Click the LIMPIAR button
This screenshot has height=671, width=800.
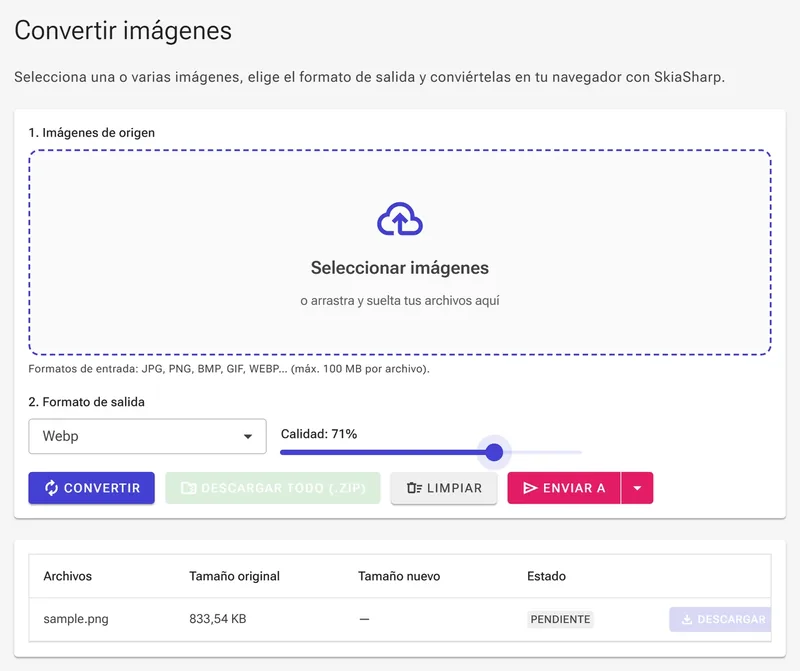click(444, 488)
